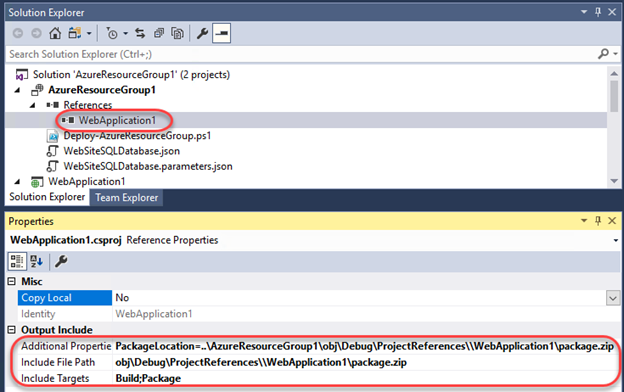The width and height of the screenshot is (624, 392).
Task: Click the Pending Changes Filter icon
Action: (x=112, y=33)
